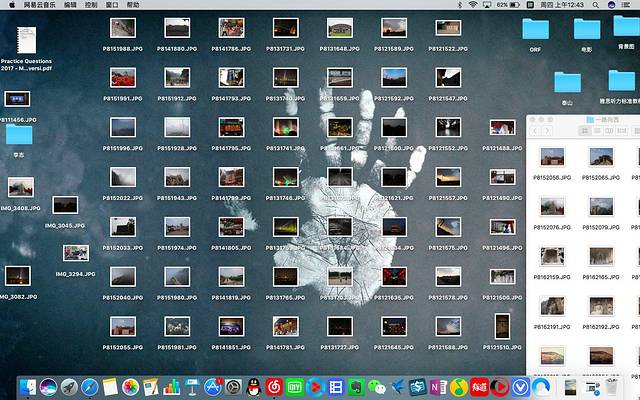Open Finder from the dock
Image resolution: width=640 pixels, height=400 pixels.
coord(29,386)
